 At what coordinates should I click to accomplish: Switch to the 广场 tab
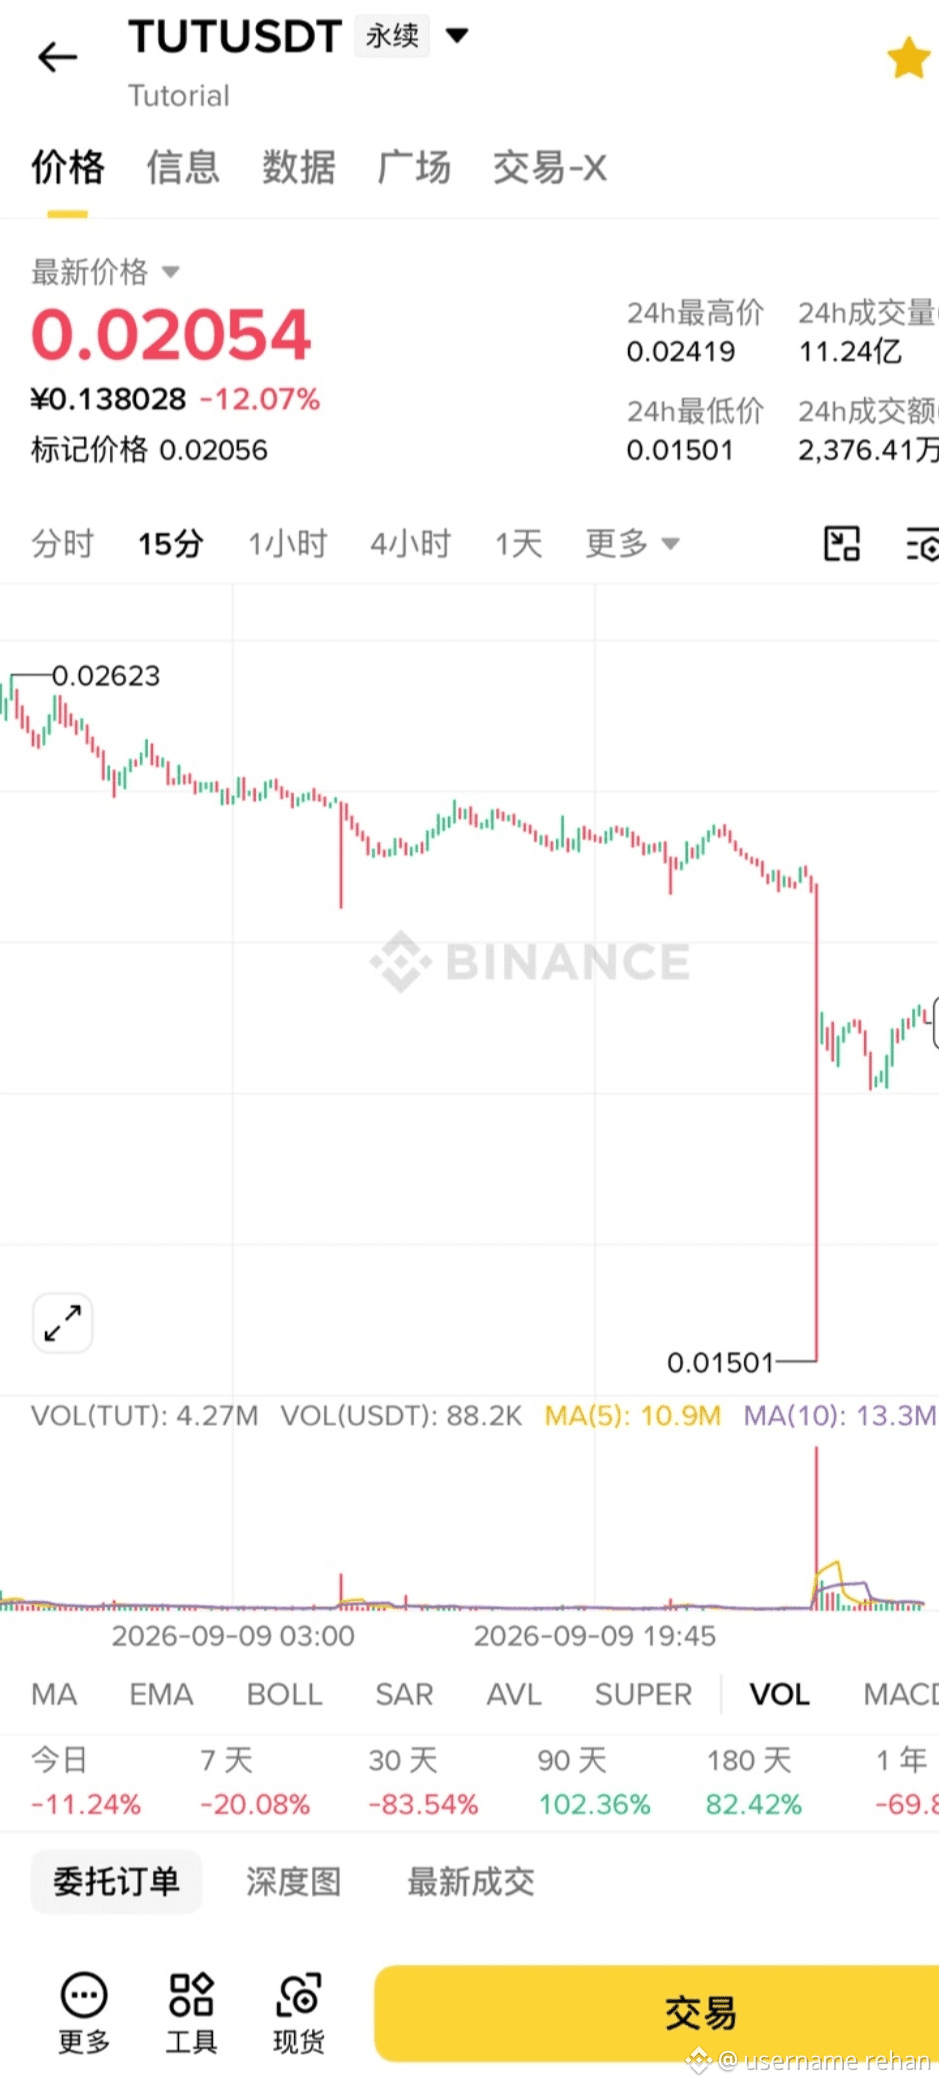click(x=414, y=167)
